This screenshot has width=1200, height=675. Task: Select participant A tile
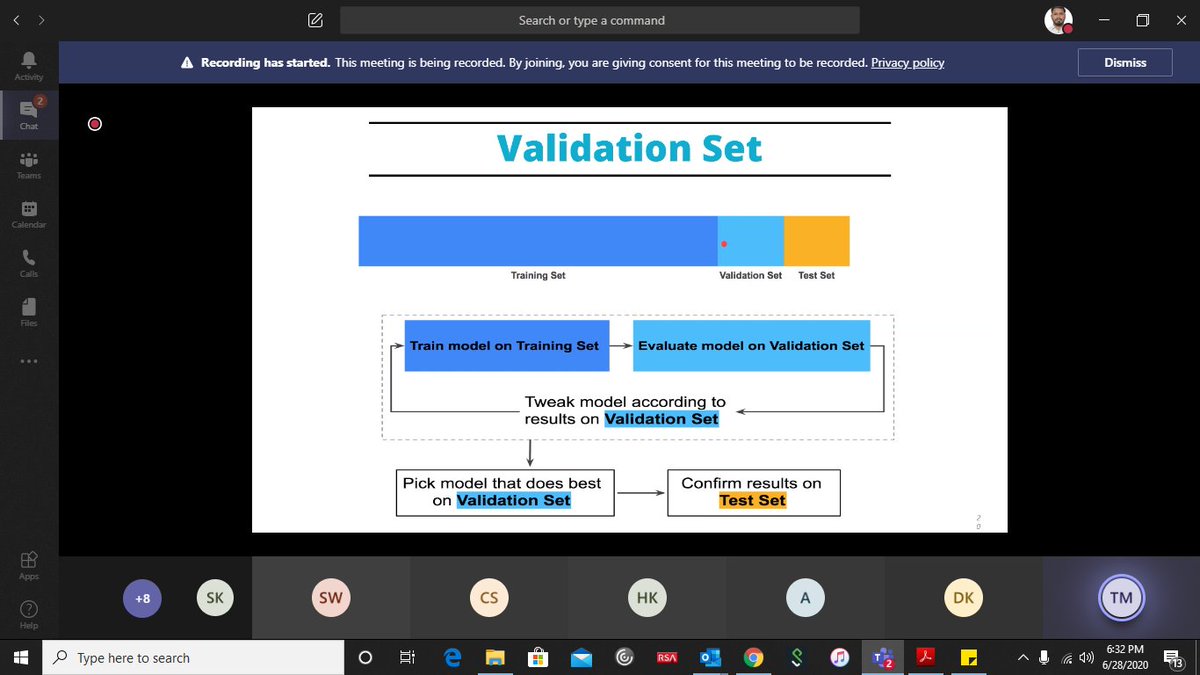(805, 598)
